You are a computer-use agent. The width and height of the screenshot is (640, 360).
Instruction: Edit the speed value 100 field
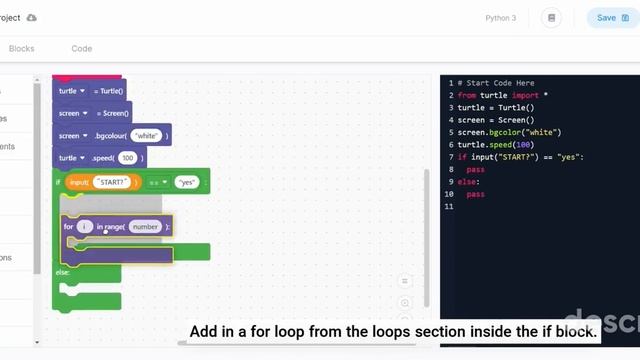(x=128, y=158)
